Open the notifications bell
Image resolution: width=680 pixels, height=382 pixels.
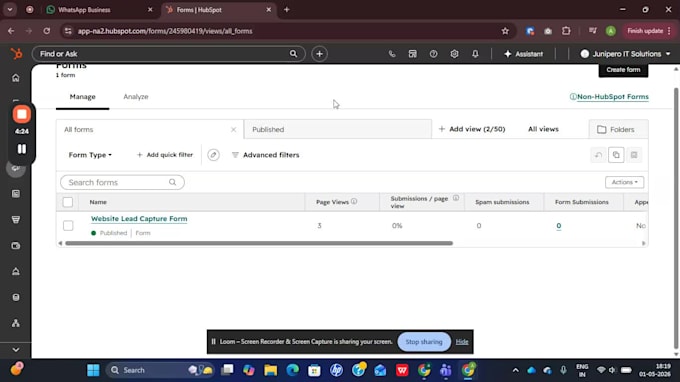click(475, 54)
